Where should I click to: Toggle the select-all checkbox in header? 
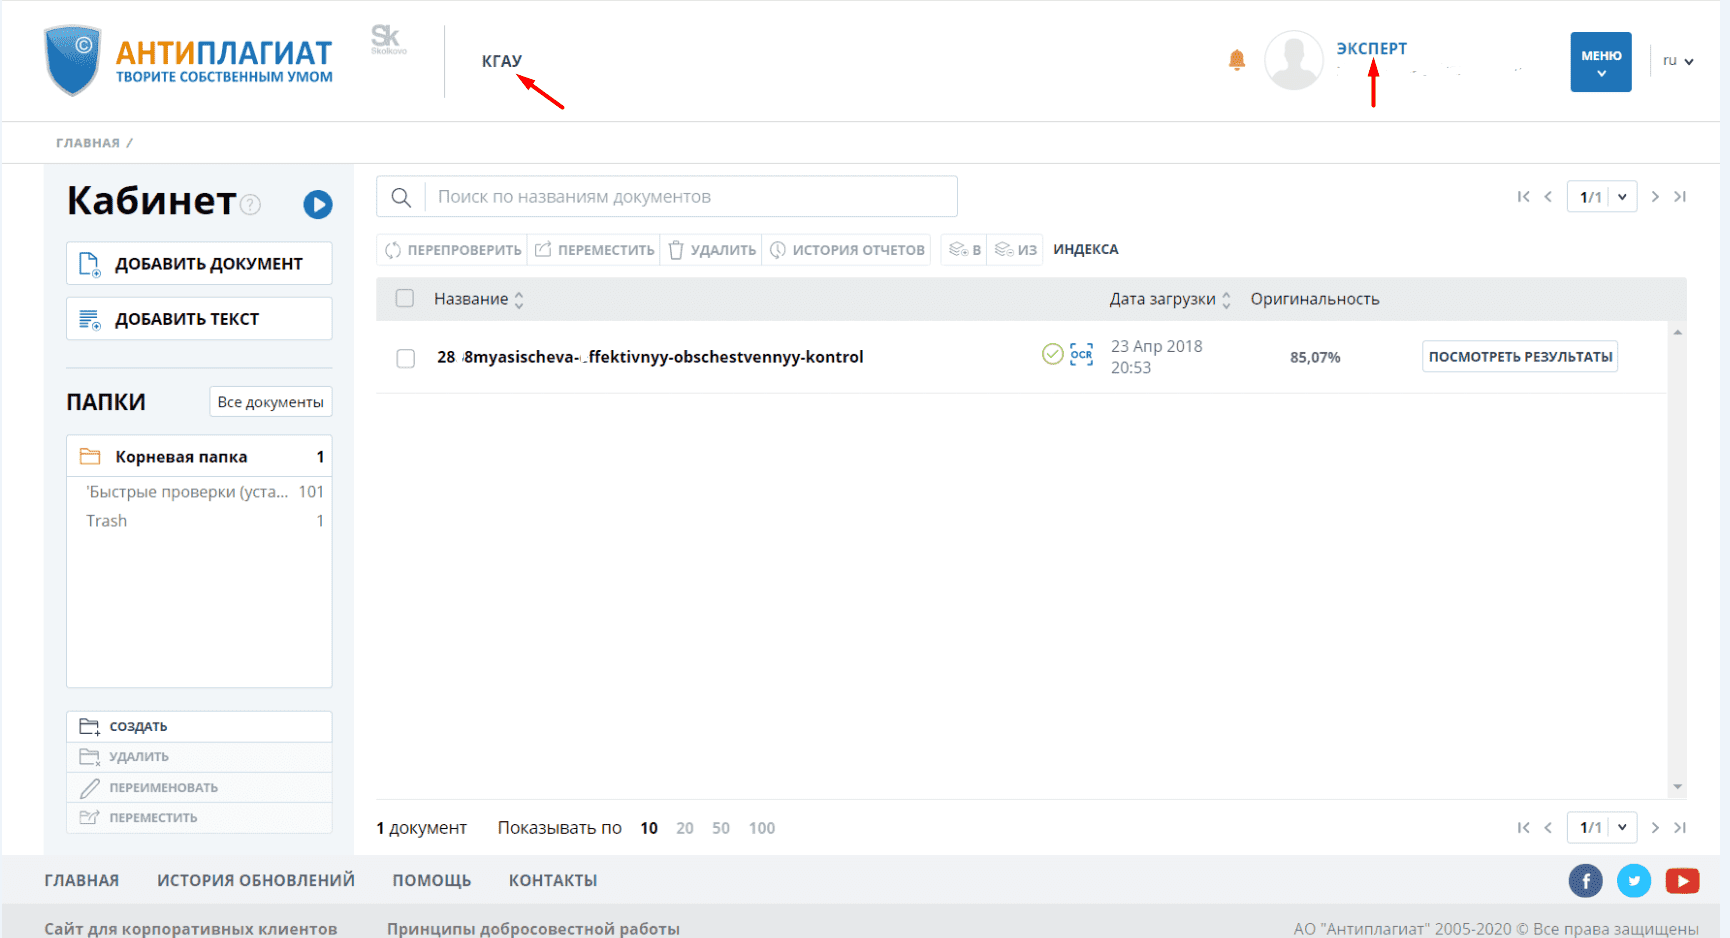pos(405,298)
